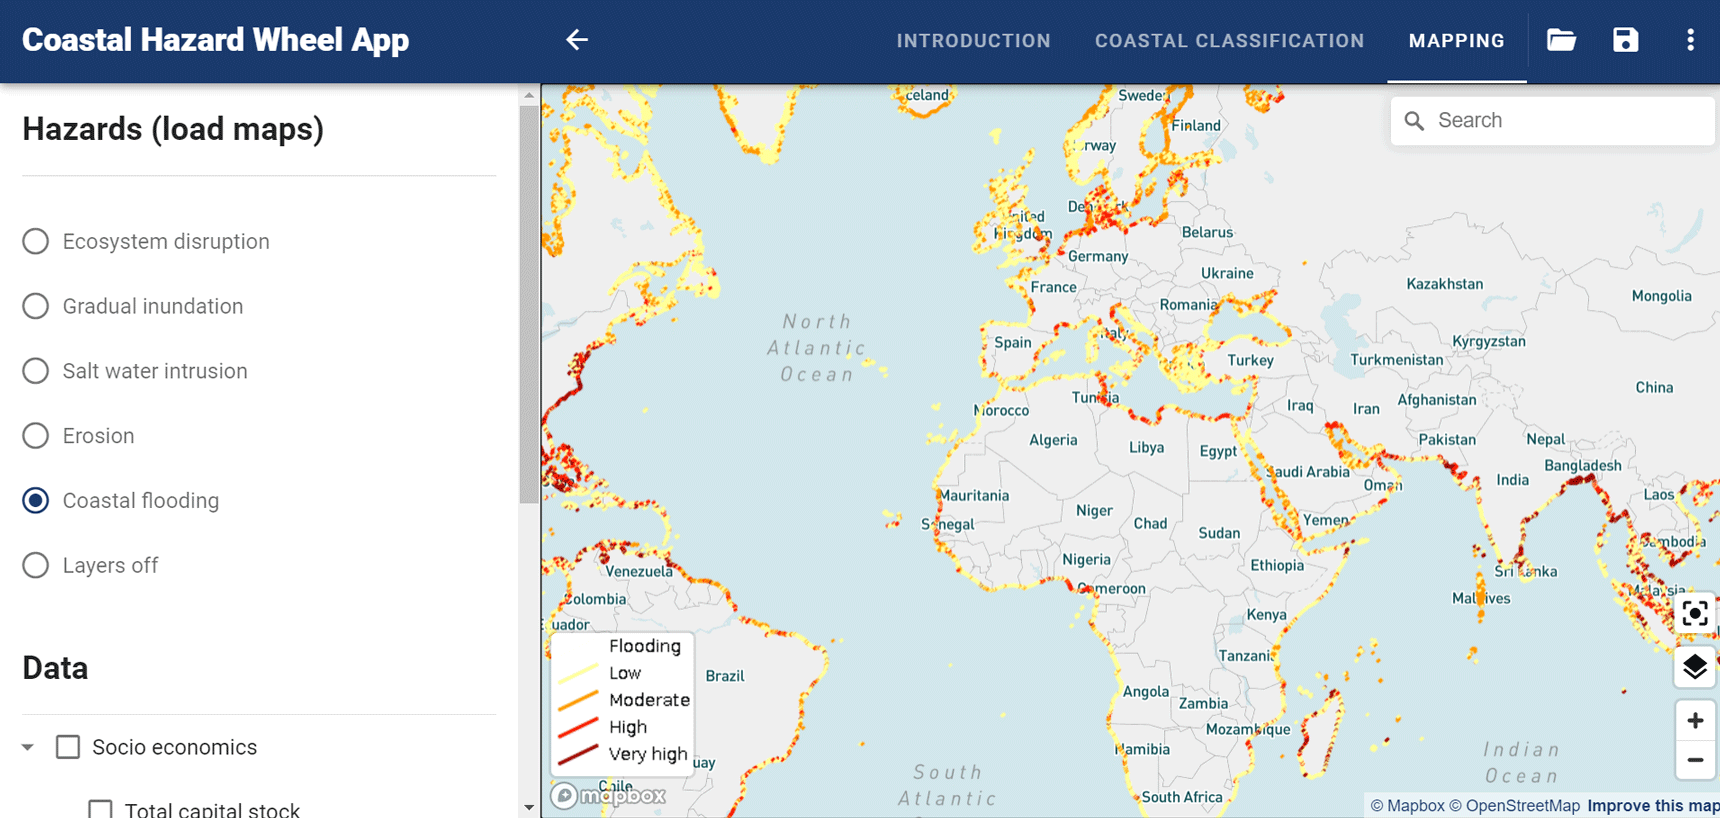
Task: Select the Ecosystem disruption hazard
Action: tap(36, 241)
